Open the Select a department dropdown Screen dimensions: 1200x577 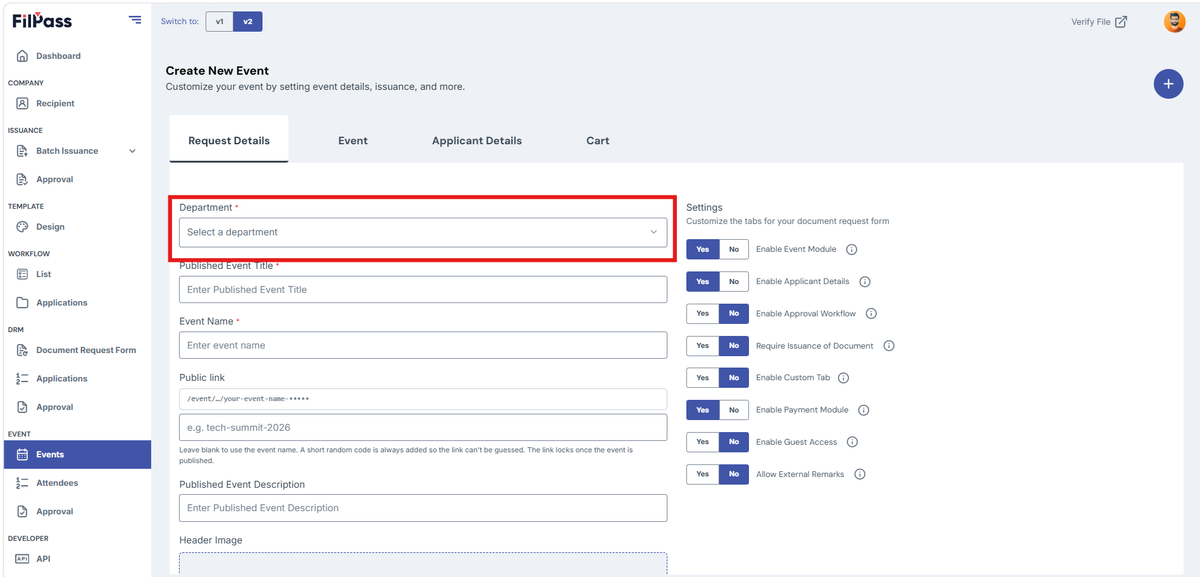pyautogui.click(x=423, y=232)
